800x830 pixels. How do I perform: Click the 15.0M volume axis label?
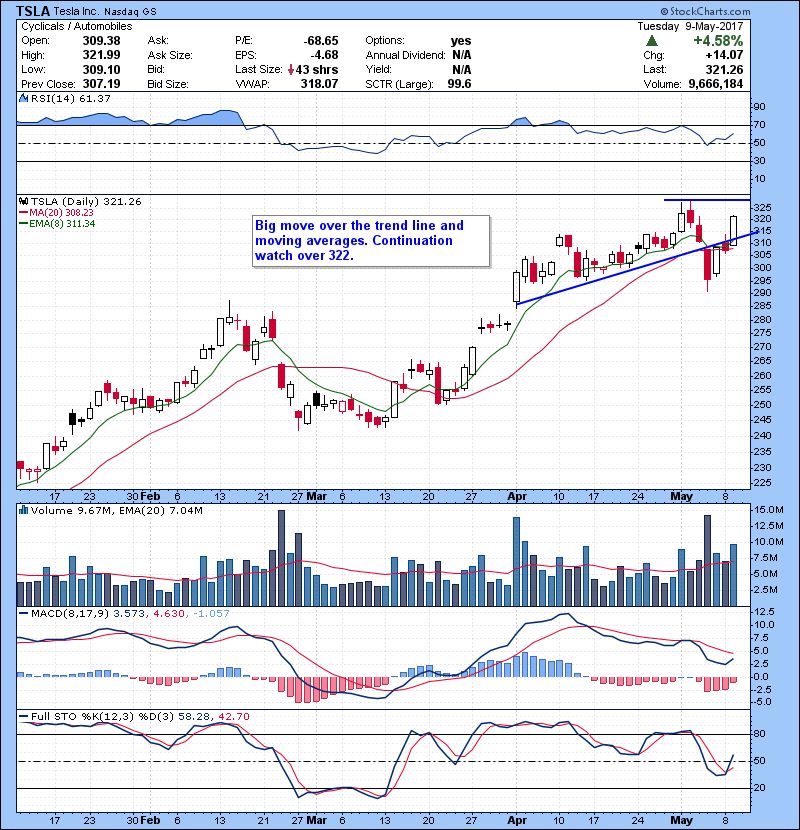[769, 510]
